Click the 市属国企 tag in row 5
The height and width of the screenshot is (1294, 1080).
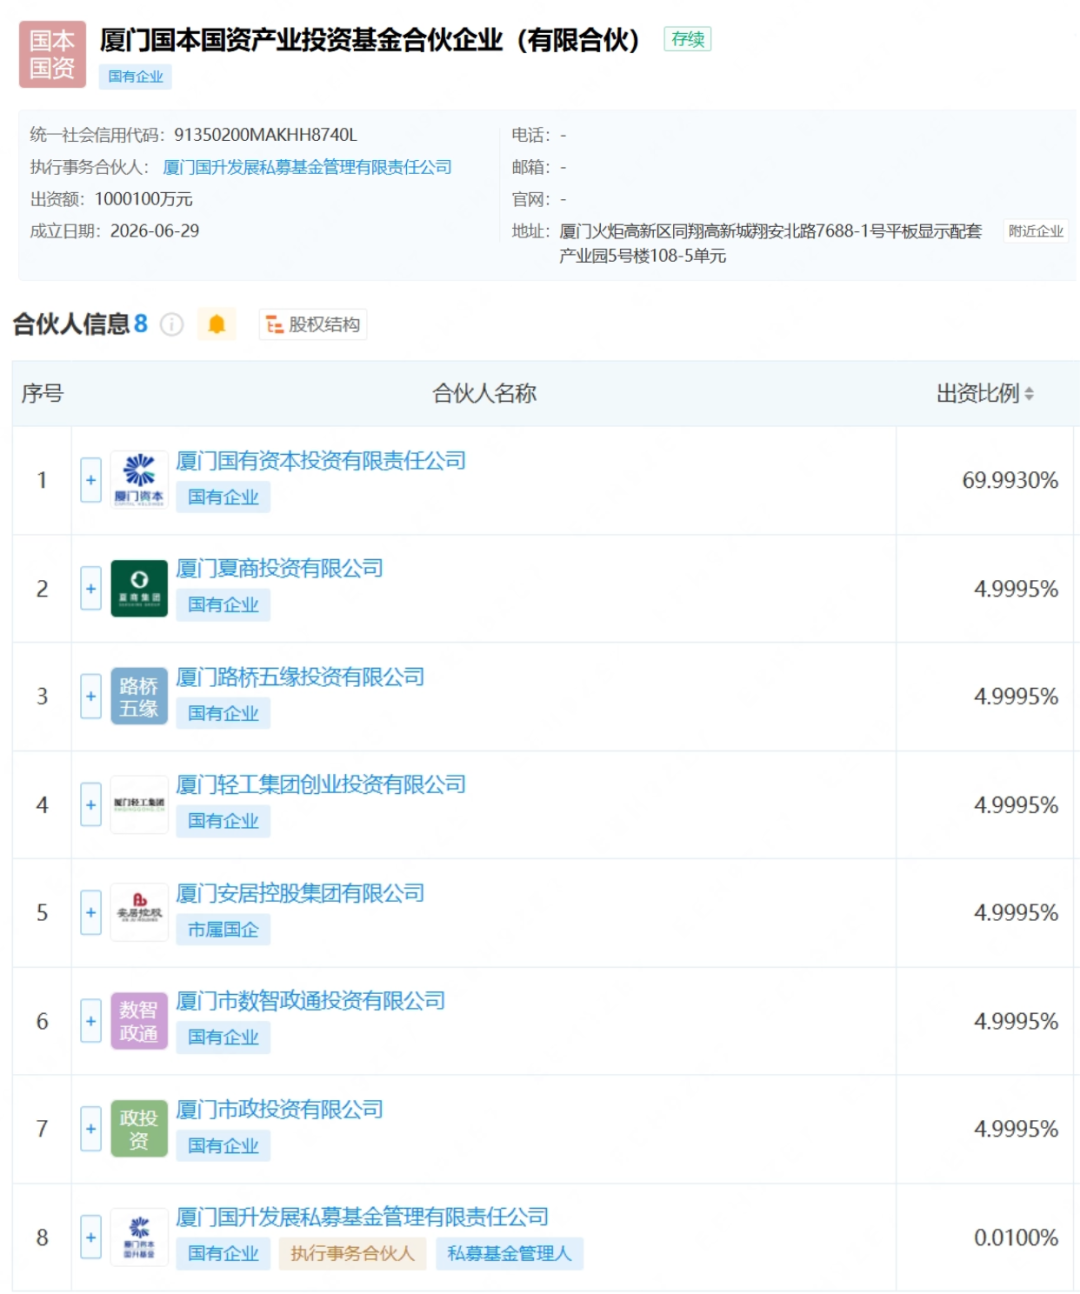(223, 930)
